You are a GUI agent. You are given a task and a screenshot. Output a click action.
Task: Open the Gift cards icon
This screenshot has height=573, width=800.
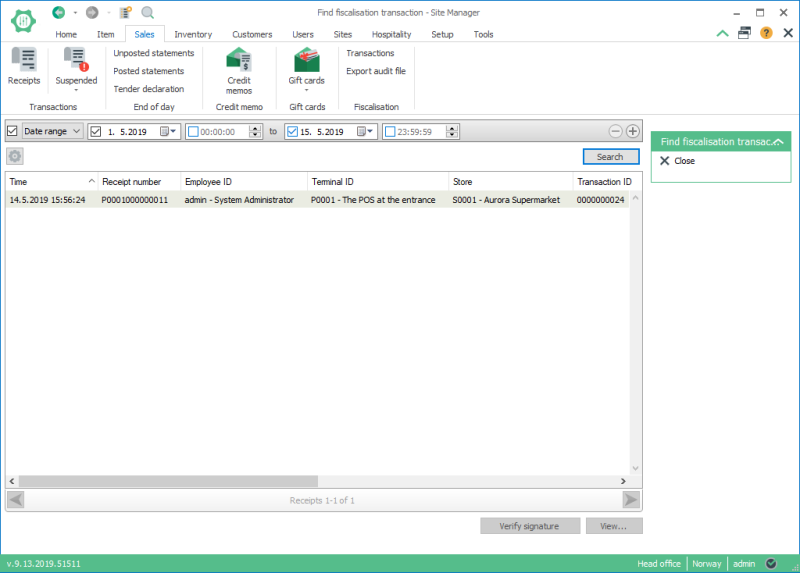coord(306,62)
